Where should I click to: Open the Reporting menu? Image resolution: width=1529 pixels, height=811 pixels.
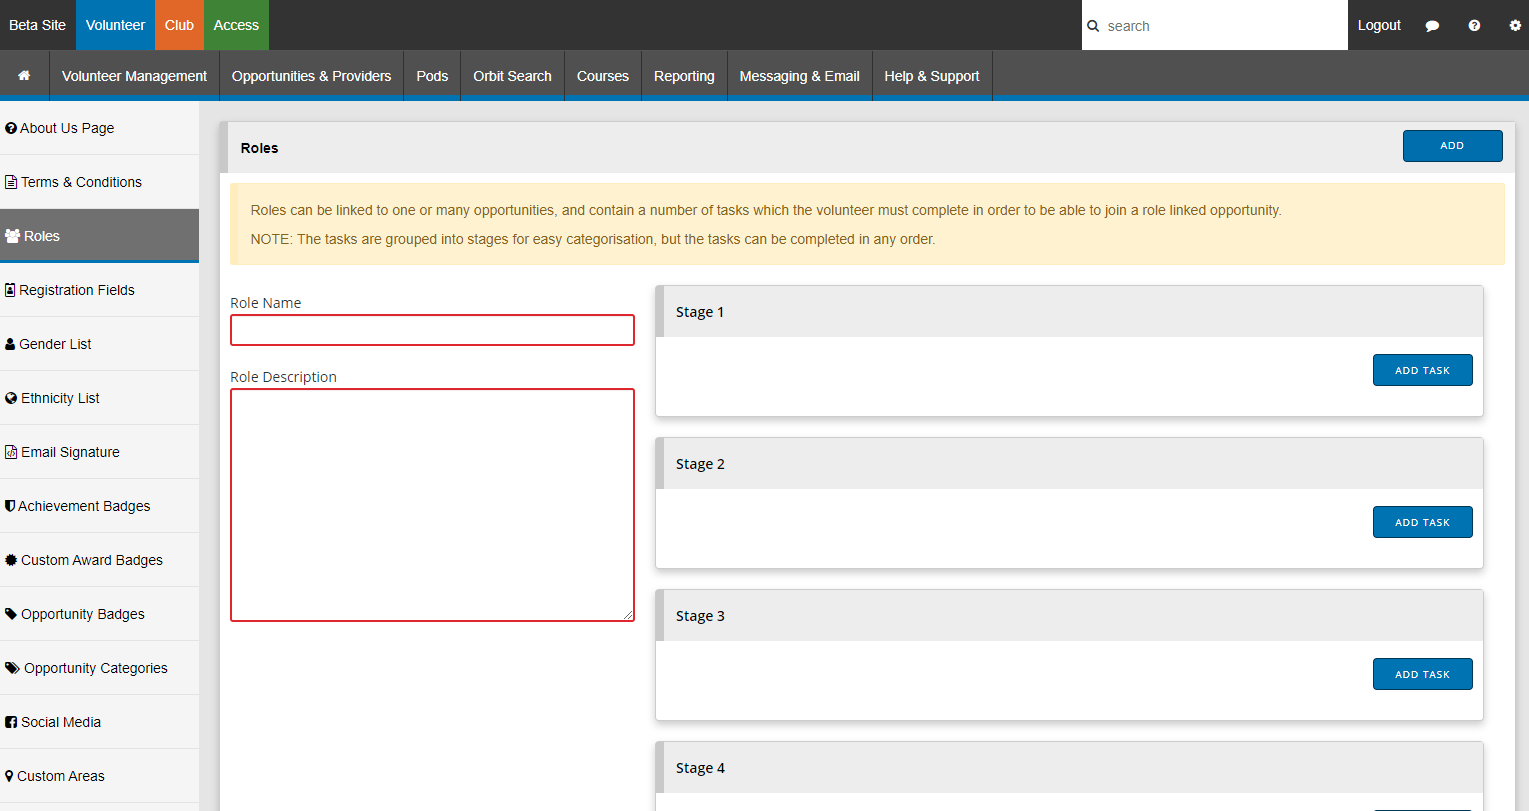click(684, 76)
